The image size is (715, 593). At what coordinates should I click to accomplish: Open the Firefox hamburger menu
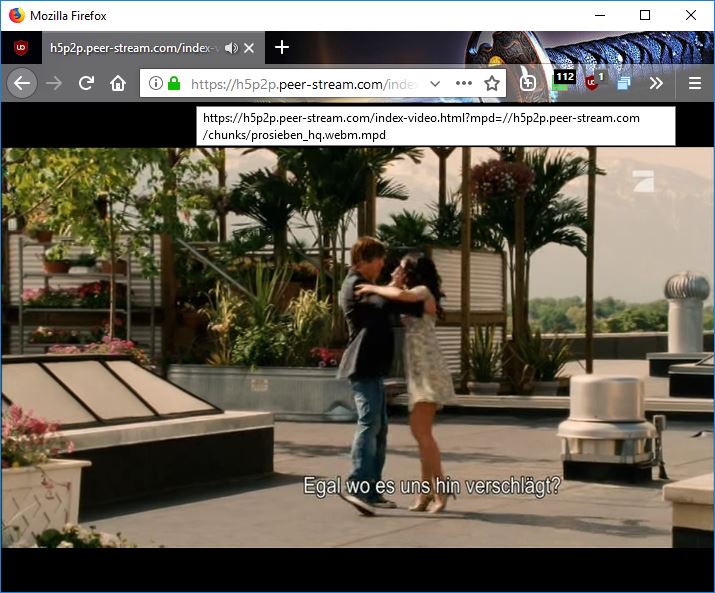tap(694, 83)
